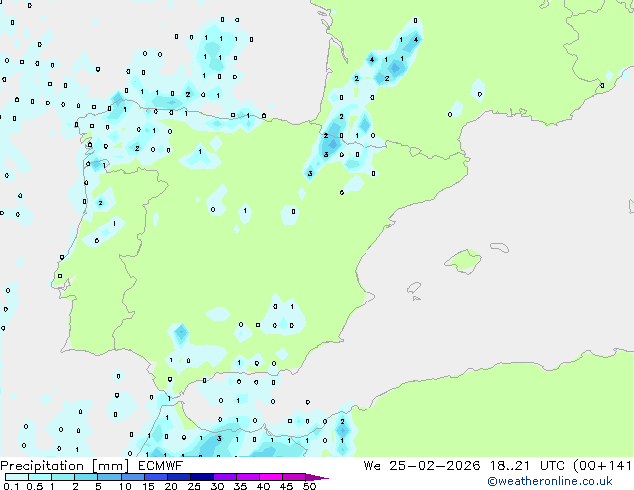Click the legend swatch between 15 and 20
This screenshot has height=490, width=634.
pyautogui.click(x=156, y=477)
